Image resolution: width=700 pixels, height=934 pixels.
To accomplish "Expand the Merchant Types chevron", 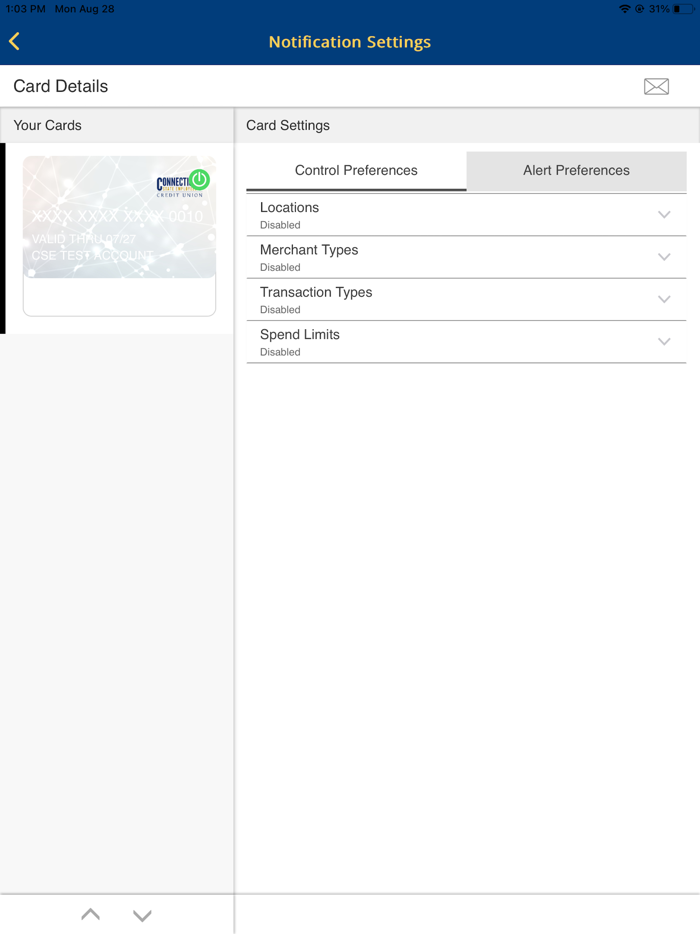I will tap(664, 257).
